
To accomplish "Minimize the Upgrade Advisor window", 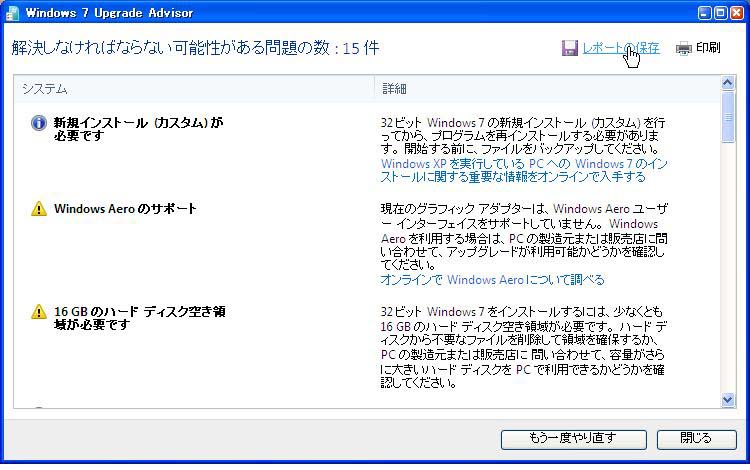I will pyautogui.click(x=705, y=13).
